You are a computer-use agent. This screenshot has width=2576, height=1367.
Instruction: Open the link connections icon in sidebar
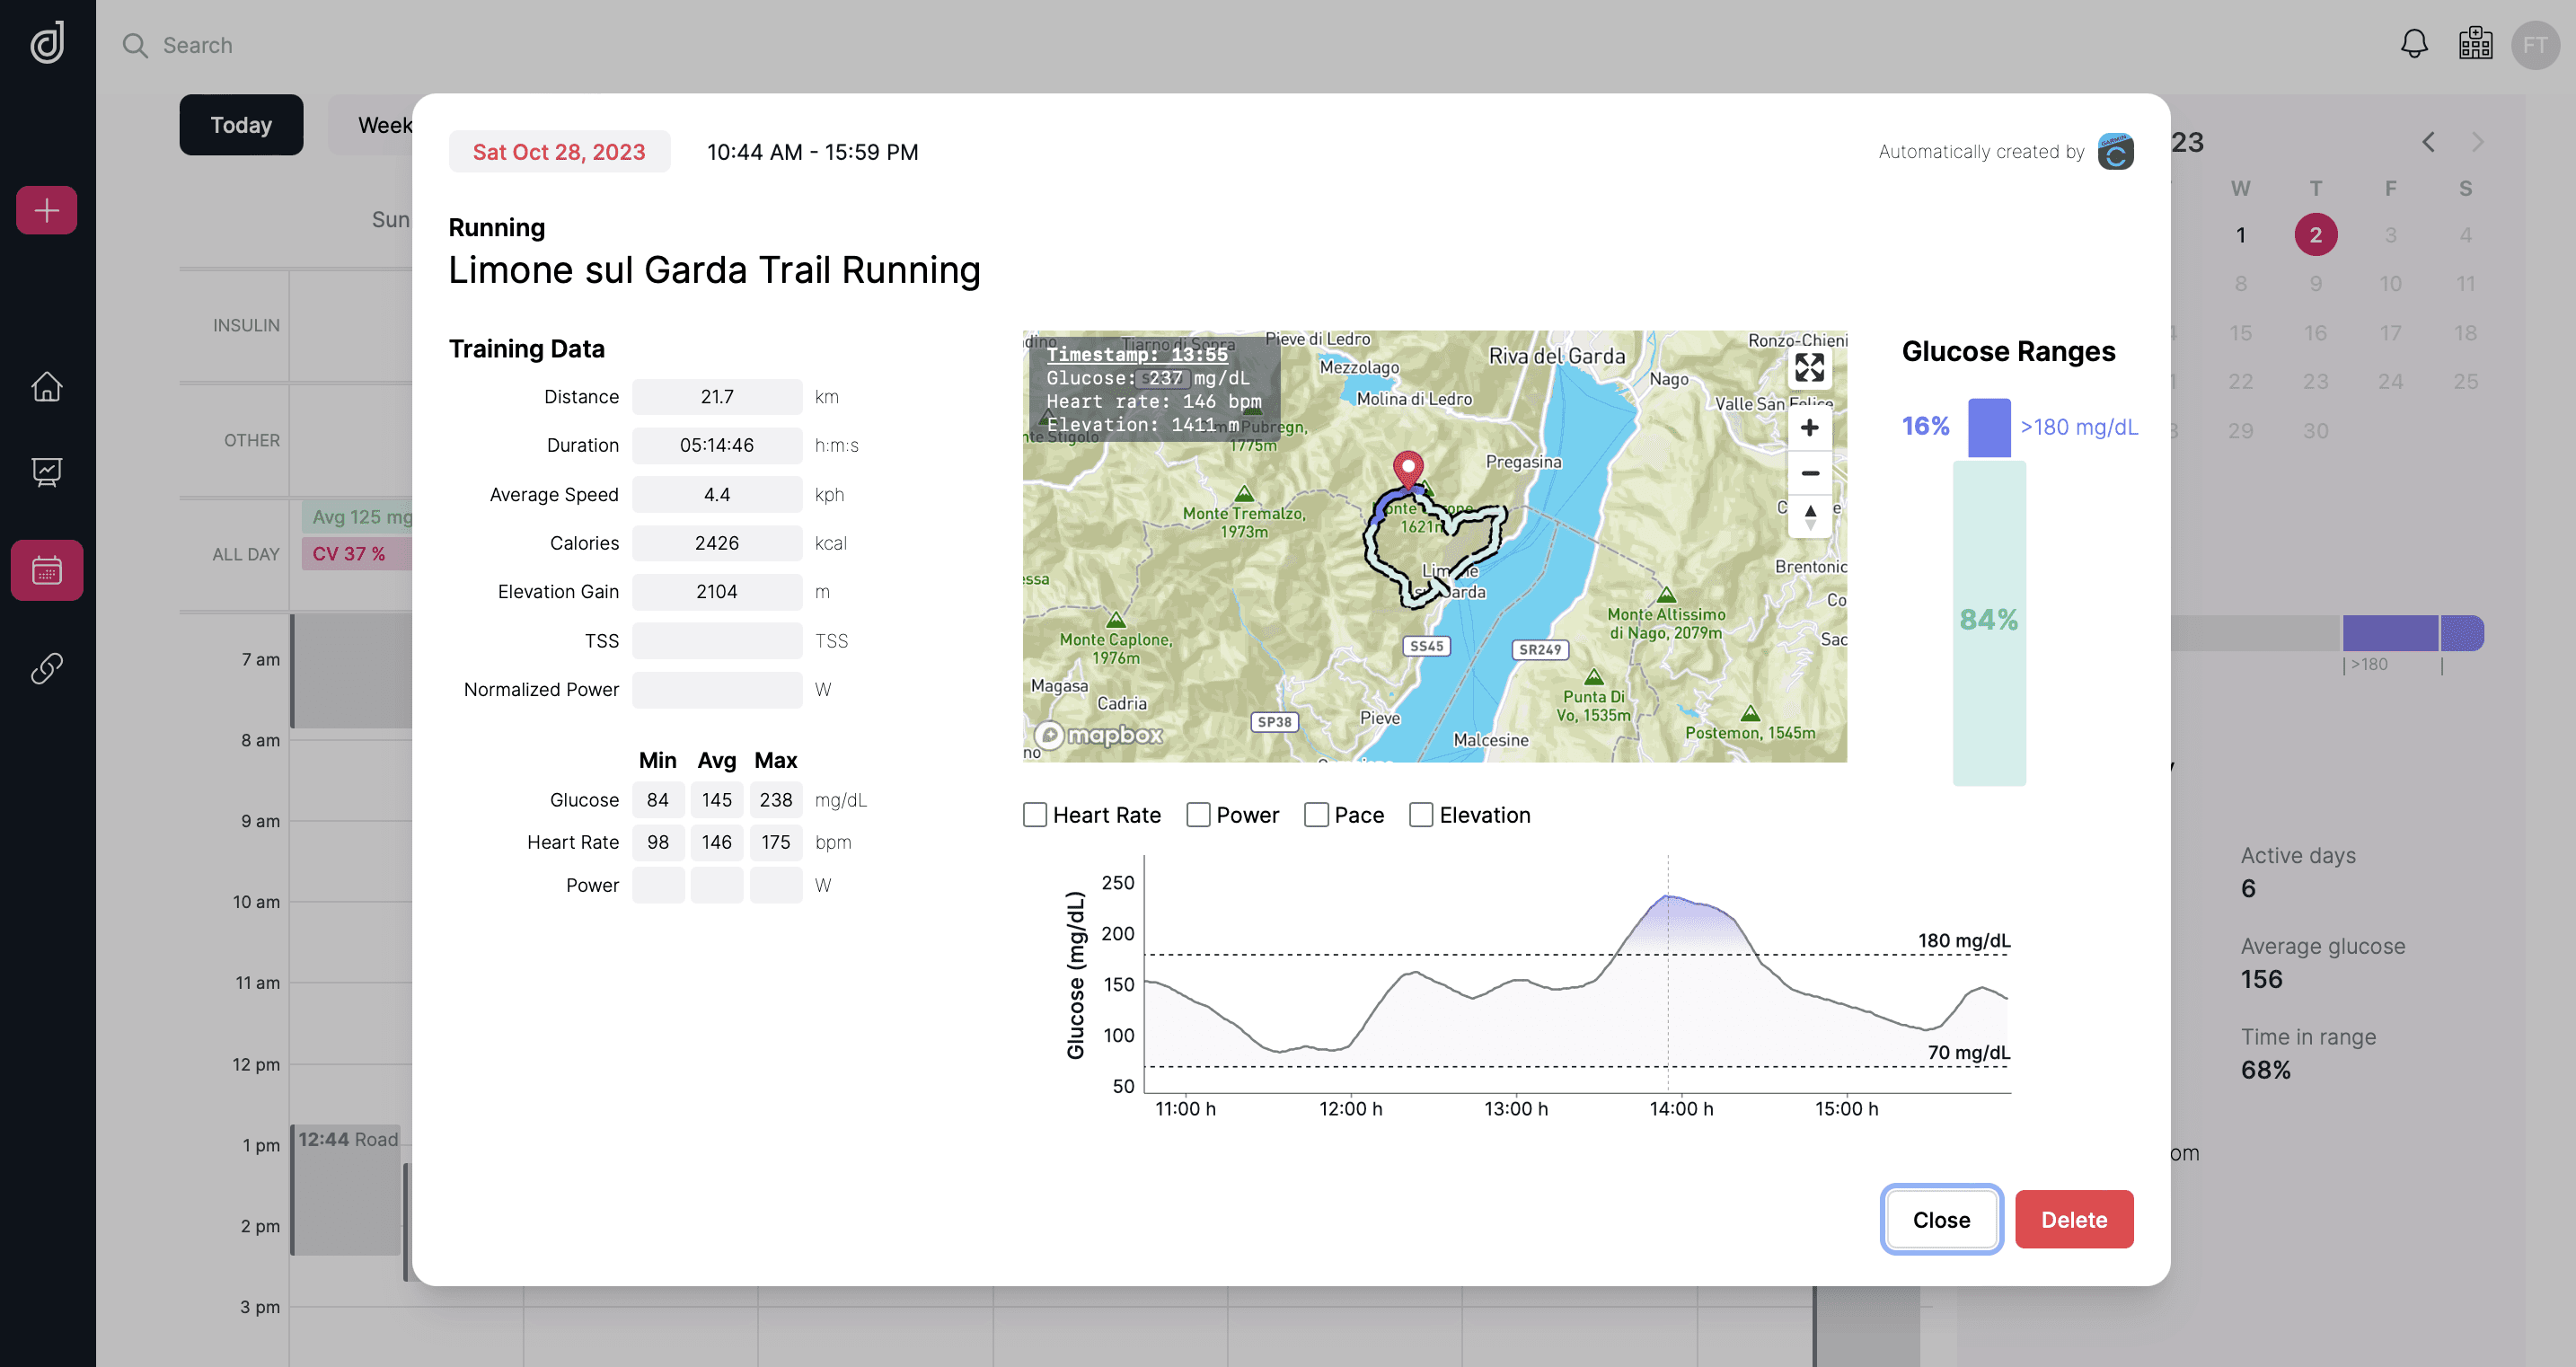click(x=46, y=668)
